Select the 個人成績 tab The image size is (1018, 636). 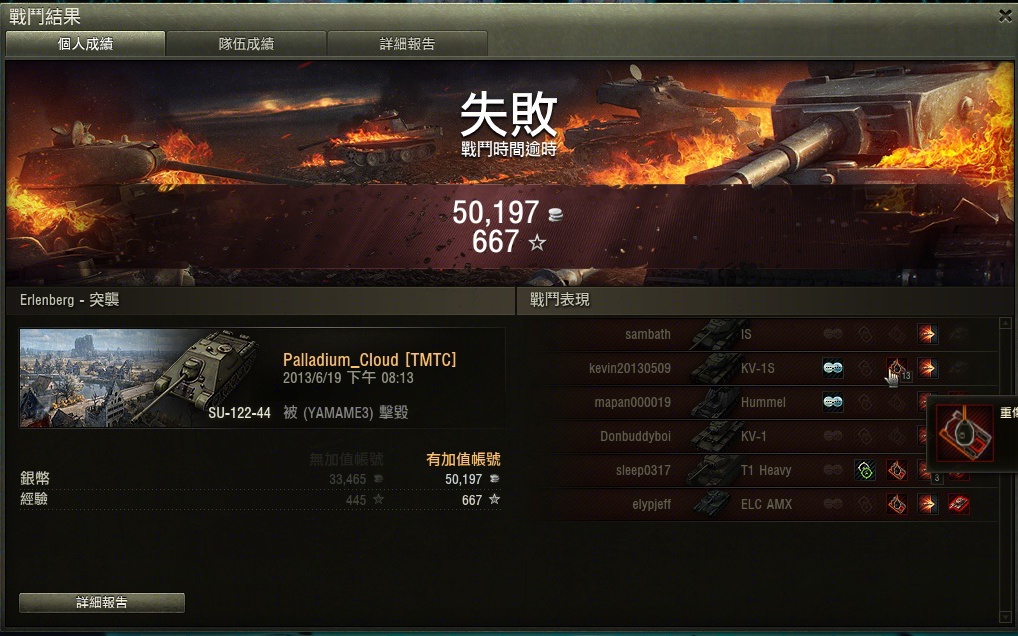85,43
